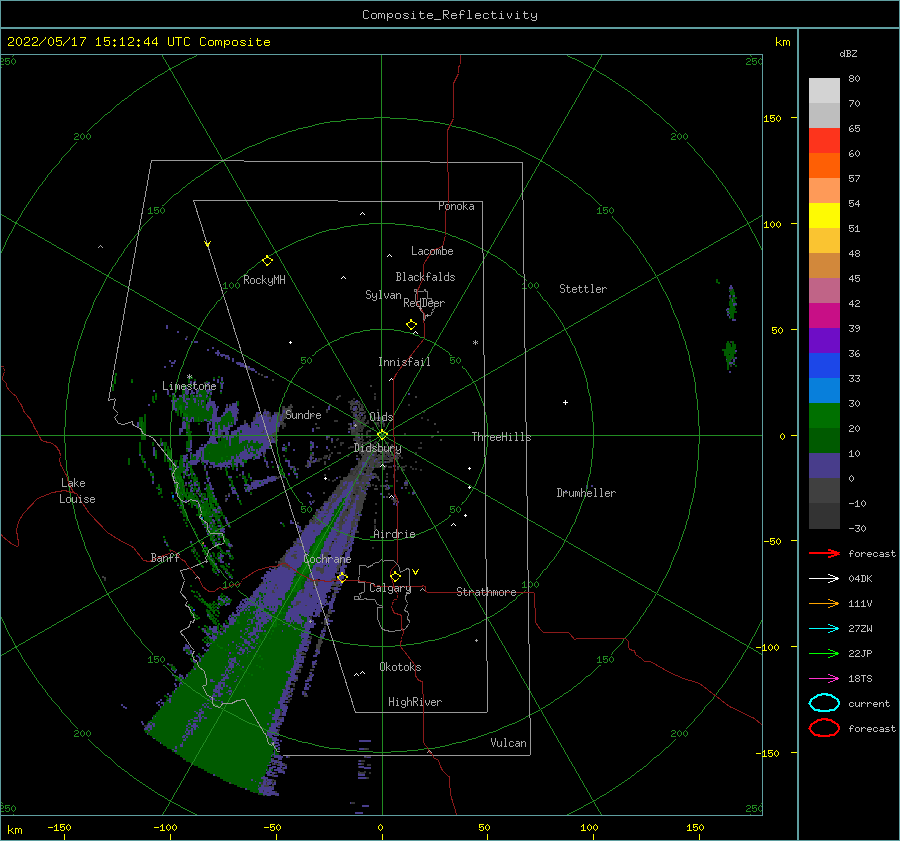Click the Banff label
The image size is (900, 841).
pyautogui.click(x=165, y=557)
